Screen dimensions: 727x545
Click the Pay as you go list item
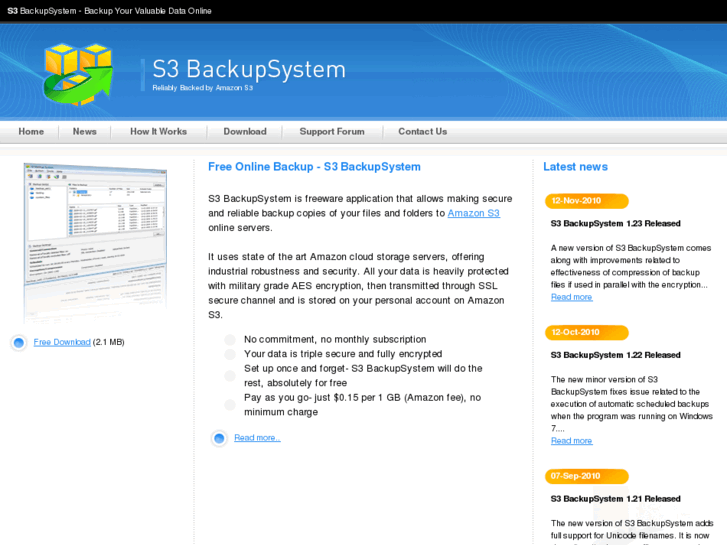363,405
